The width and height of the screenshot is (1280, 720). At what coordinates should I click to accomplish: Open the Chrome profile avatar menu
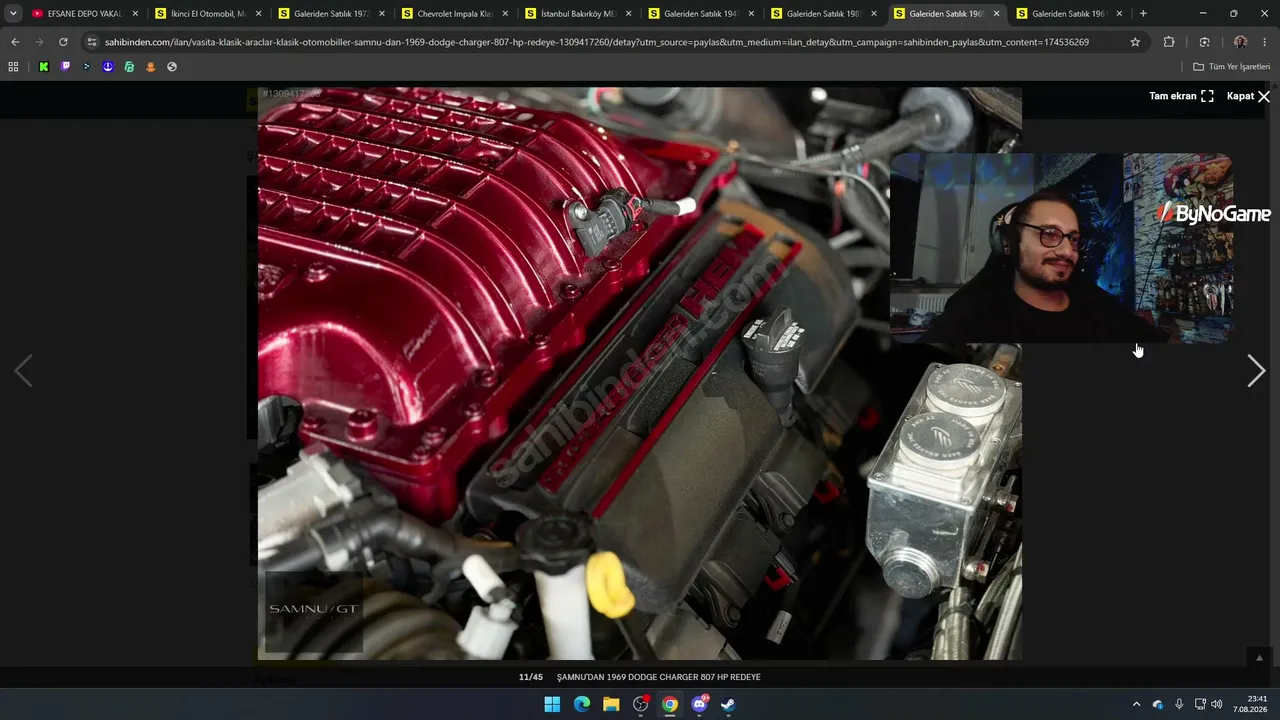pyautogui.click(x=1240, y=42)
